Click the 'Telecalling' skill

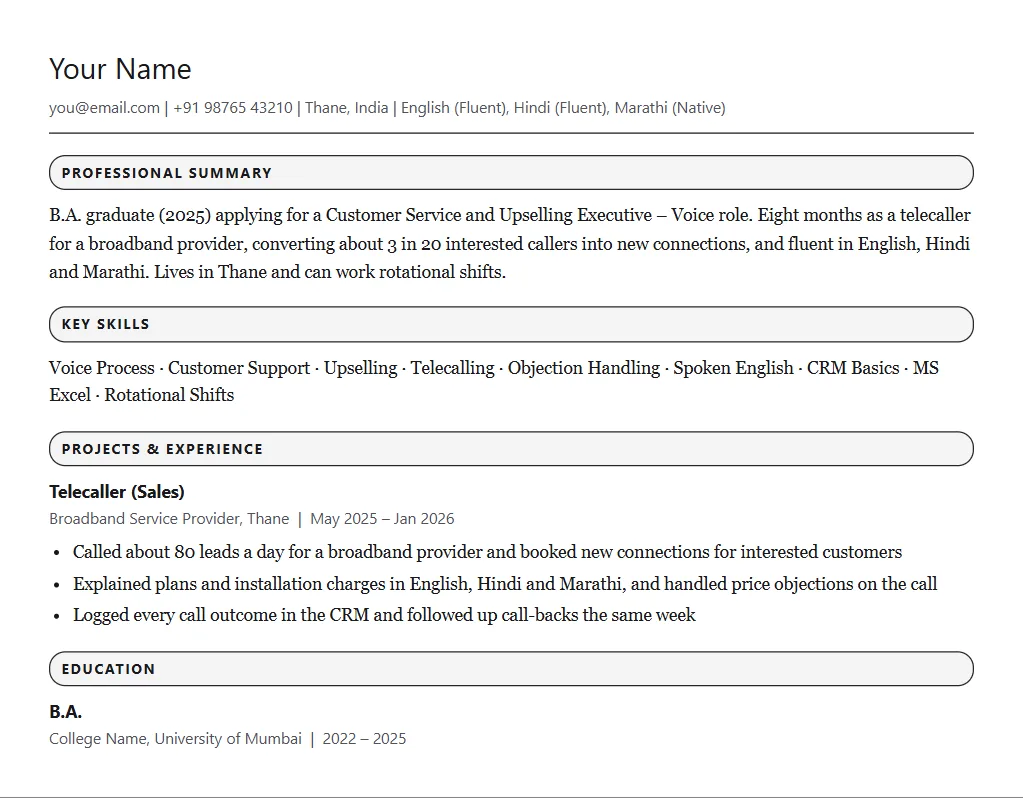click(452, 368)
